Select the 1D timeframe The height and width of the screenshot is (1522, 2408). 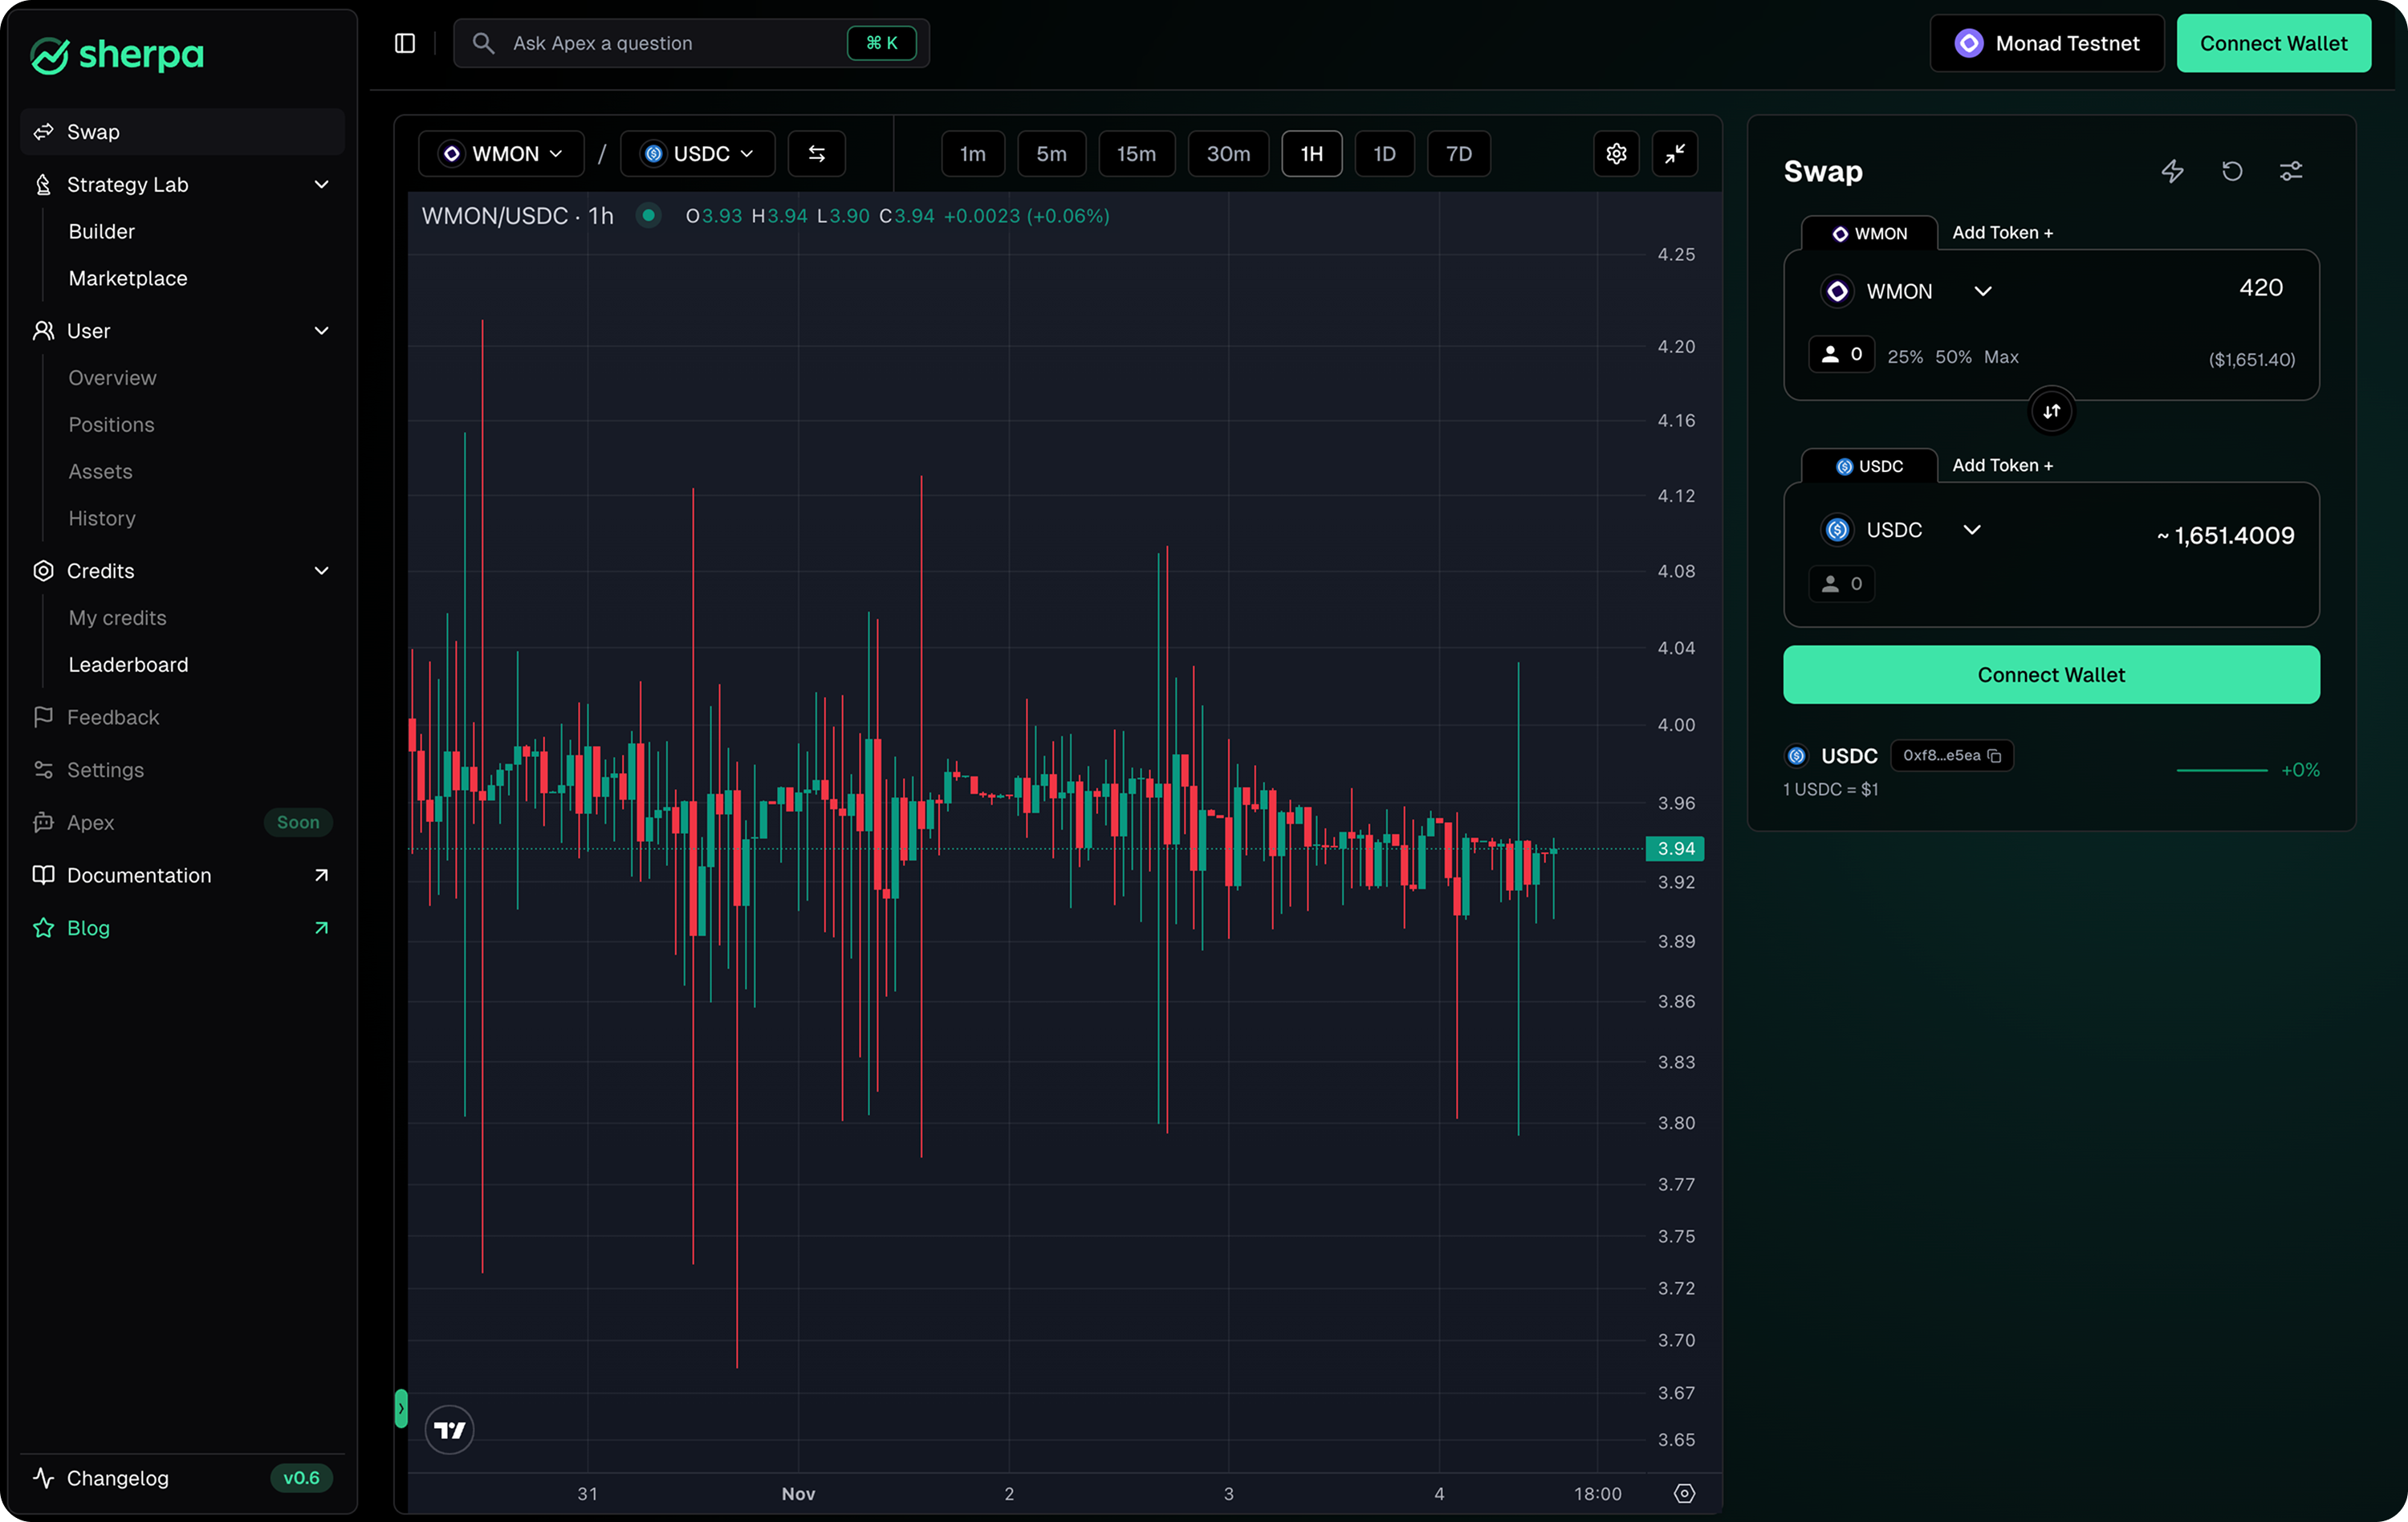click(x=1384, y=154)
